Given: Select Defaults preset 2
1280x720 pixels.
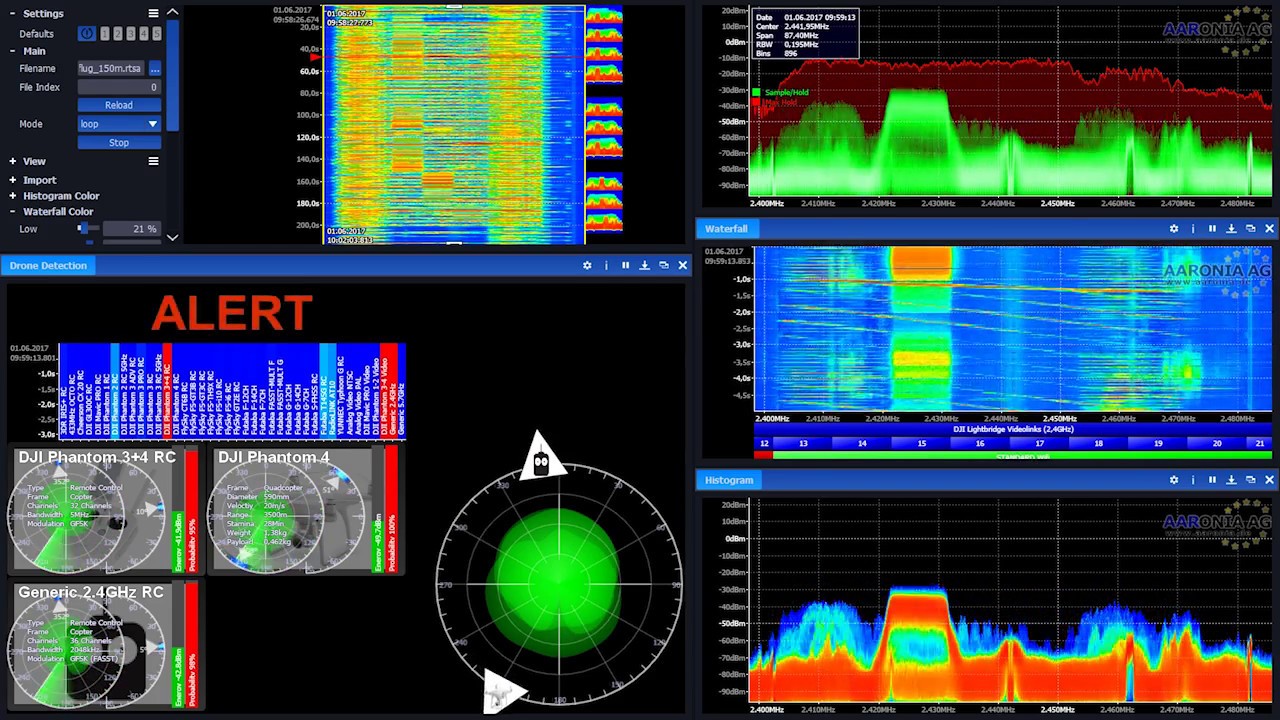Looking at the screenshot, I should pos(117,33).
